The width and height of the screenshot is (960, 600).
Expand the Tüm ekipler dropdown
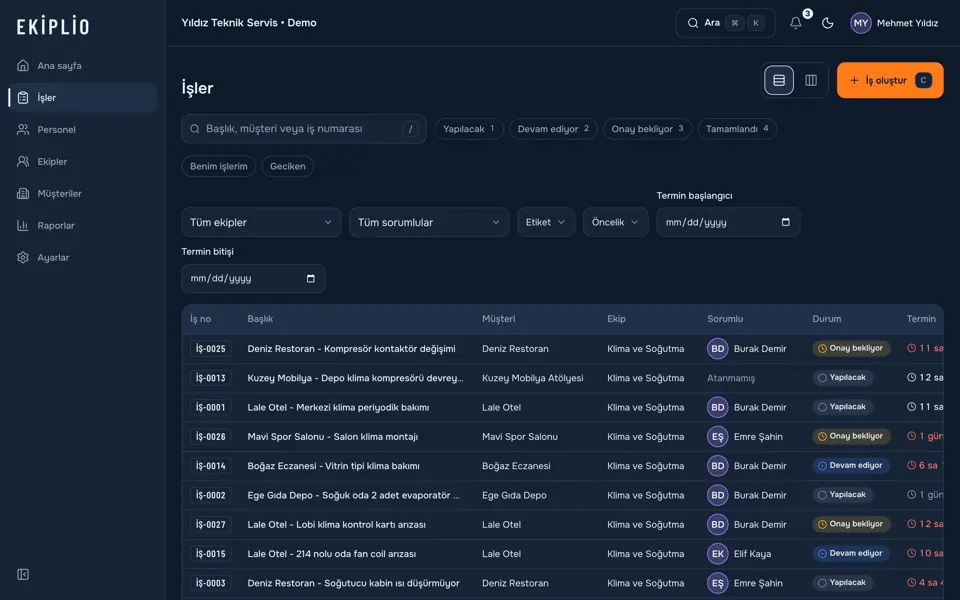[x=261, y=222]
